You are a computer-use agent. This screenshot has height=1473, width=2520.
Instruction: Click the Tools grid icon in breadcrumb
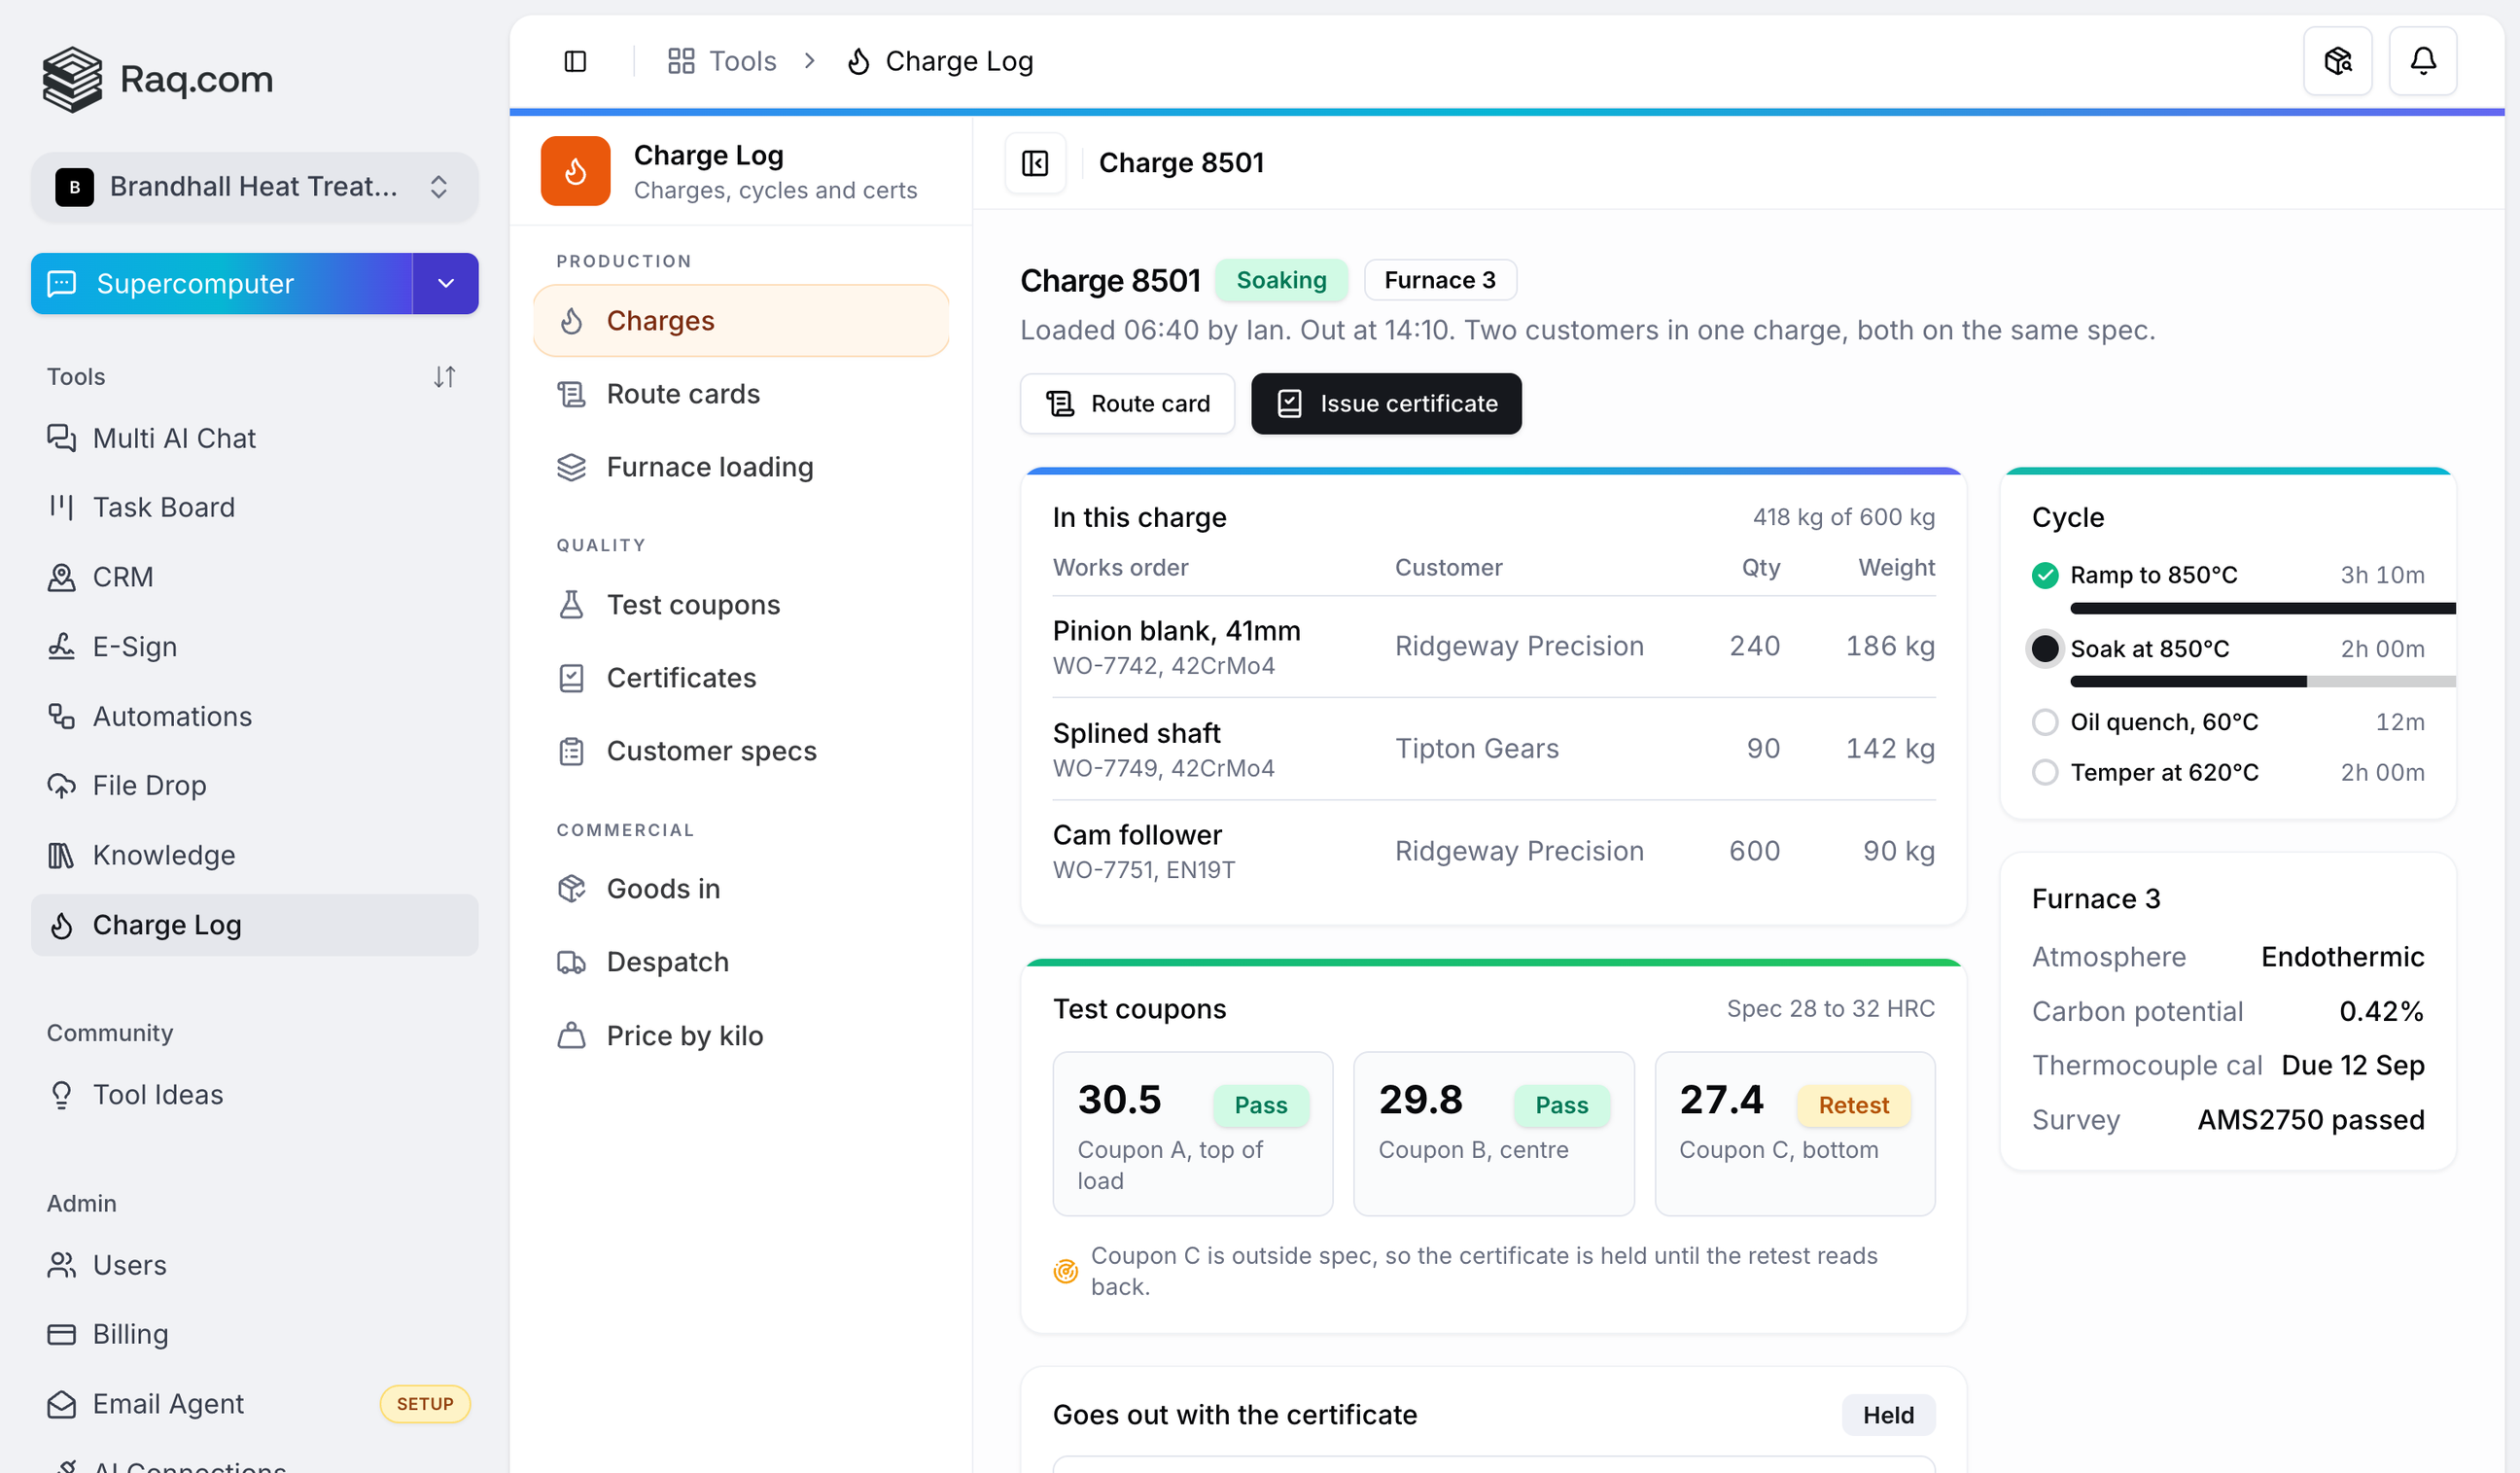click(x=681, y=61)
